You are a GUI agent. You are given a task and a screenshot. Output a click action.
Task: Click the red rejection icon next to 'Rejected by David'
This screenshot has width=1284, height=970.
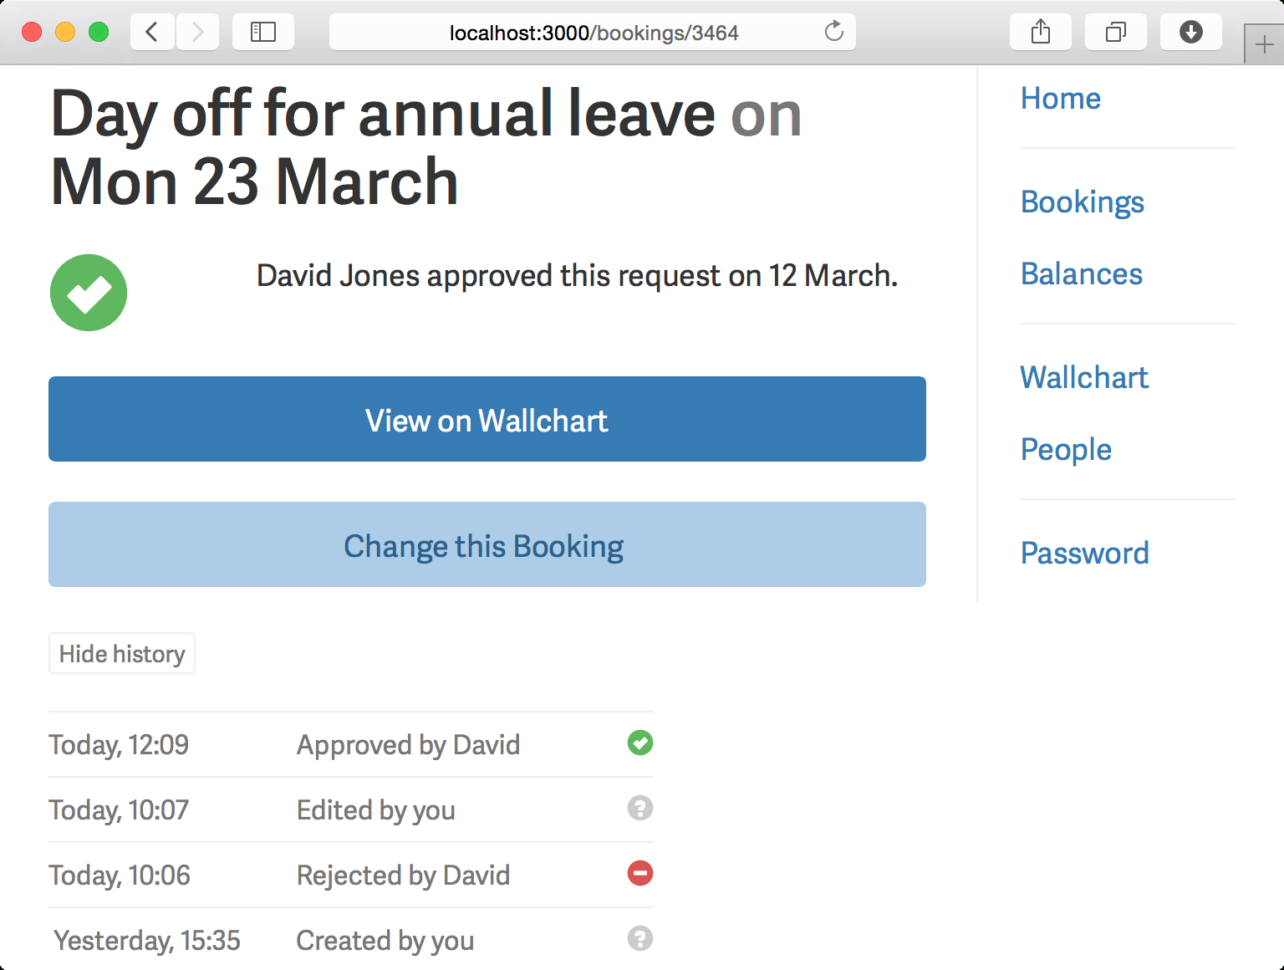coord(639,873)
